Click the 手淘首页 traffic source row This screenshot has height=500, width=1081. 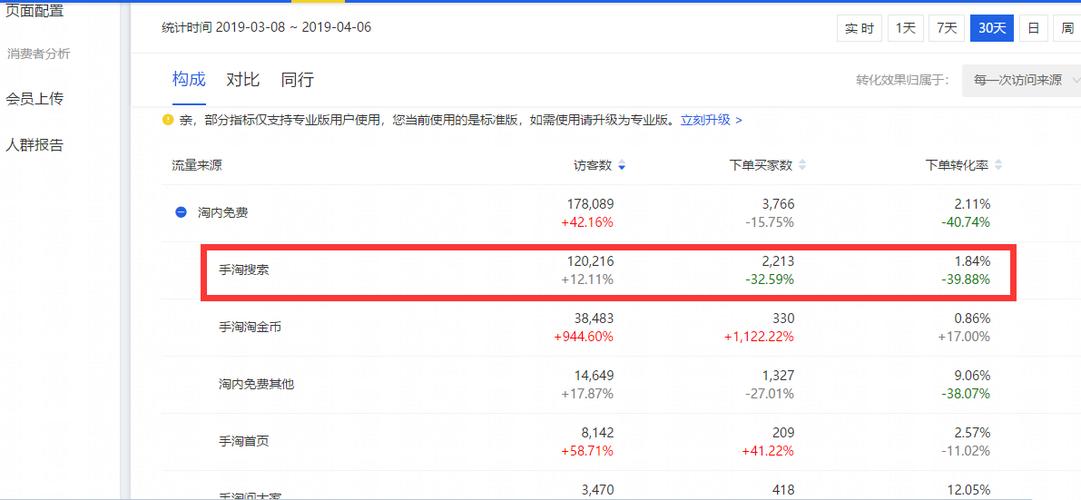pyautogui.click(x=244, y=441)
